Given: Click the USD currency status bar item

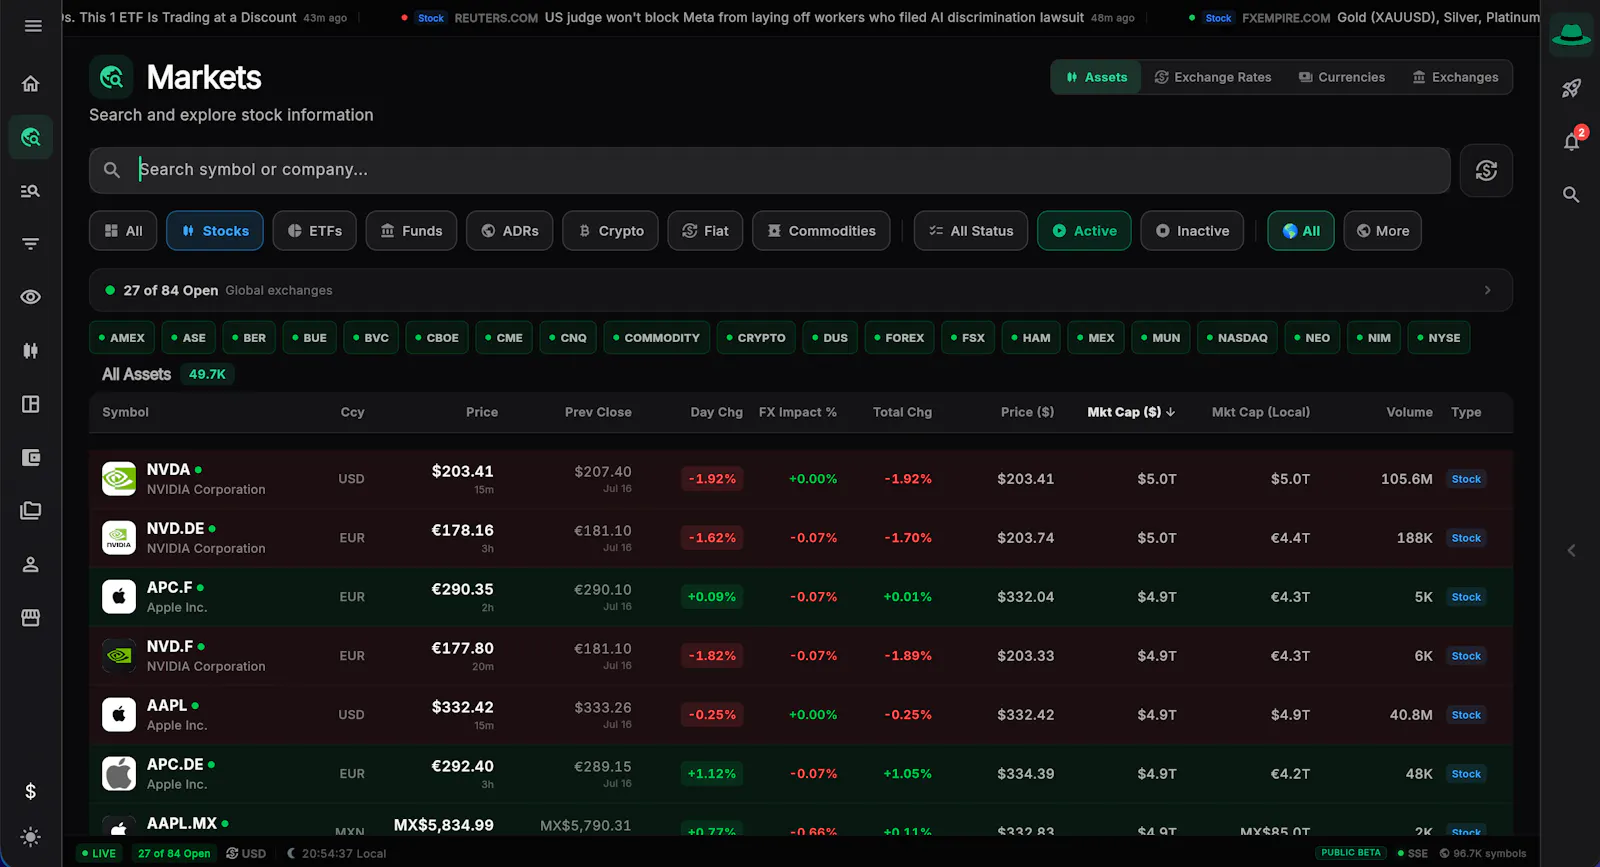Looking at the screenshot, I should coord(246,854).
